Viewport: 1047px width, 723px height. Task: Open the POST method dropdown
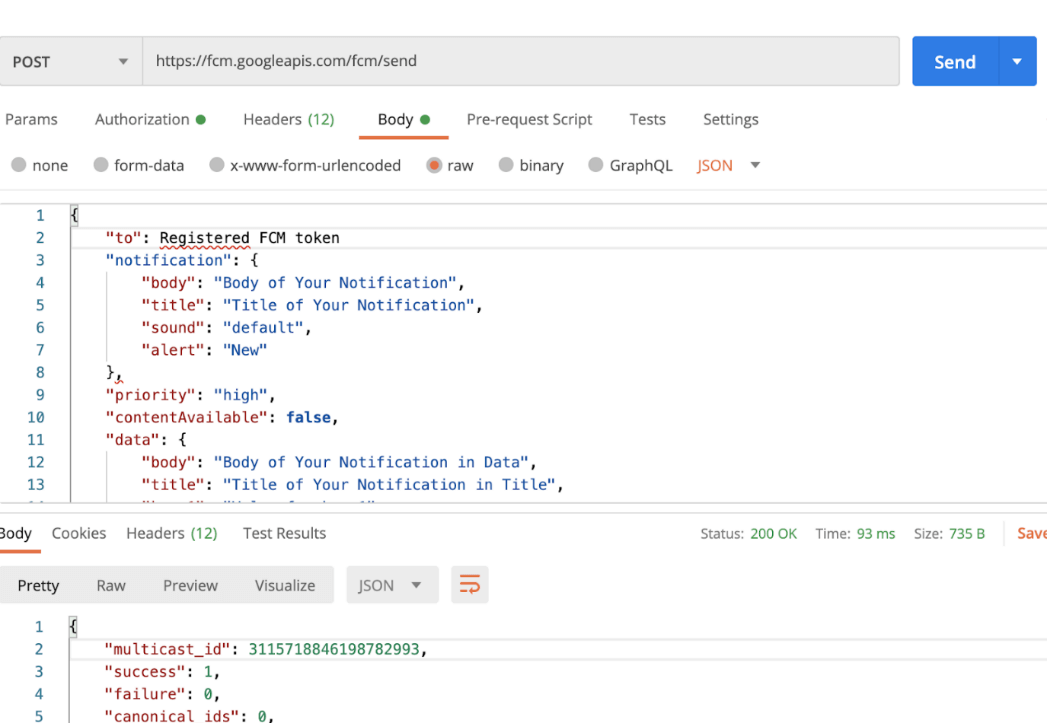click(70, 62)
